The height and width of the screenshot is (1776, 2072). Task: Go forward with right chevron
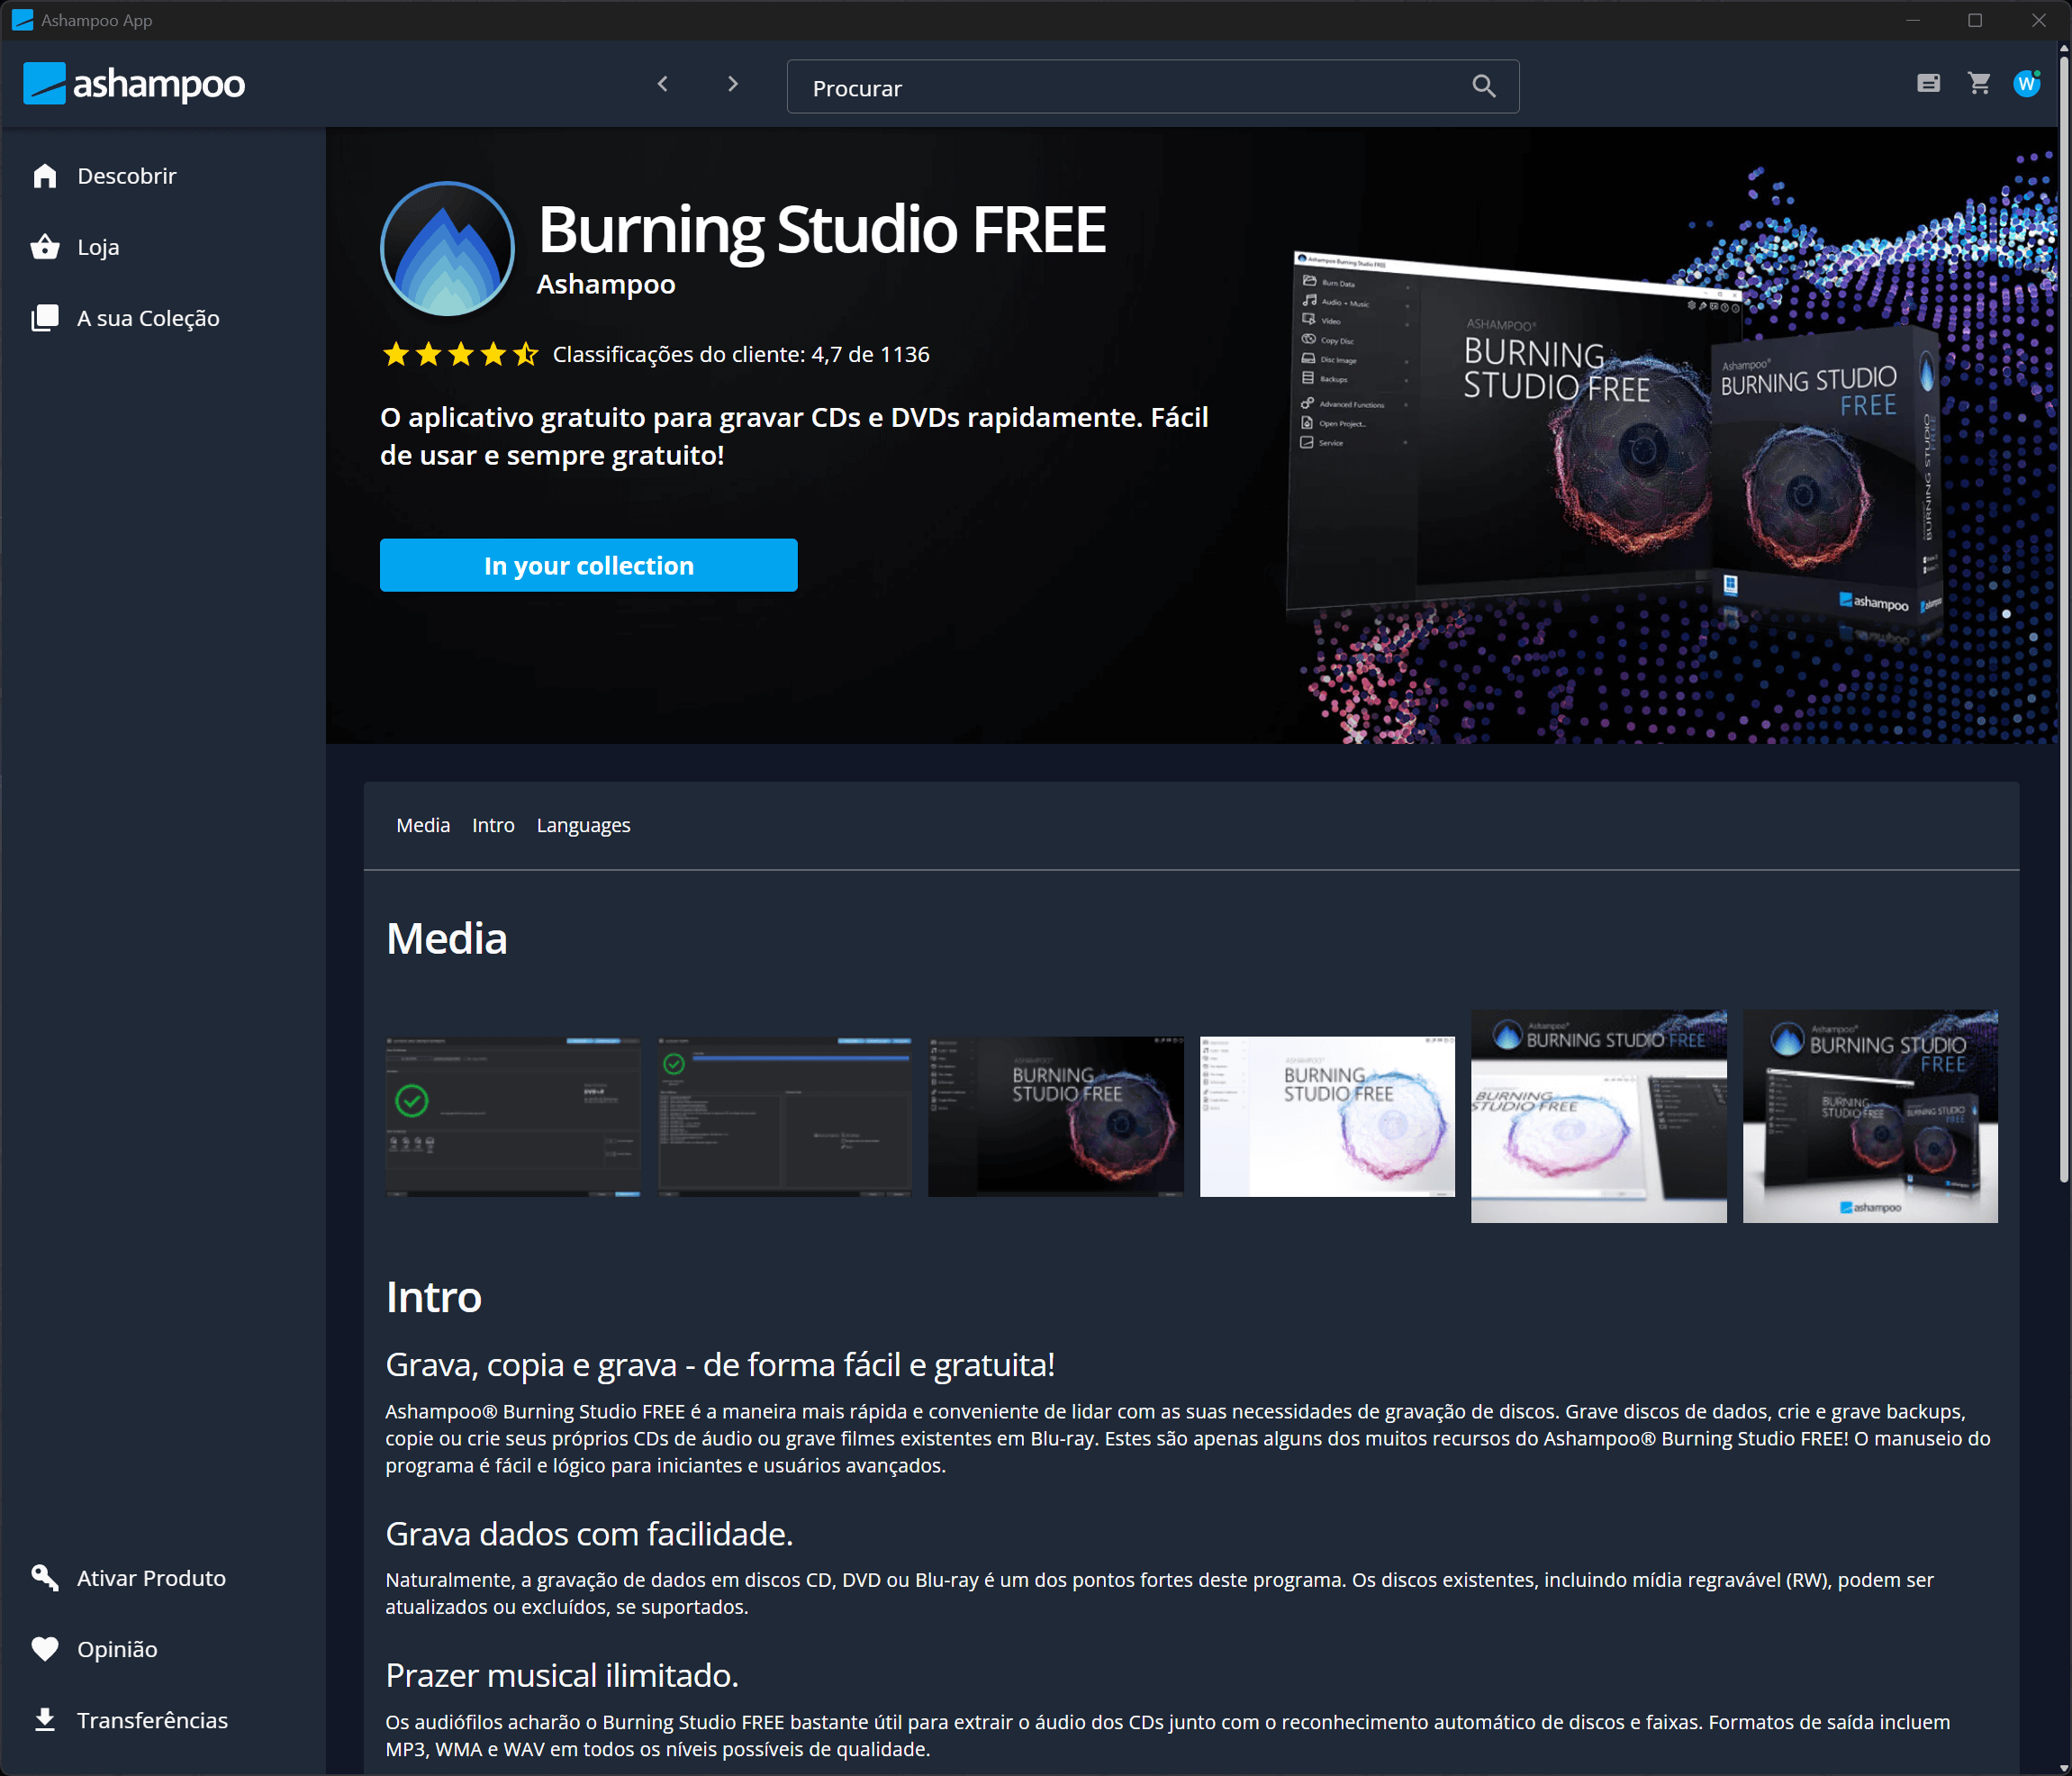click(x=733, y=84)
